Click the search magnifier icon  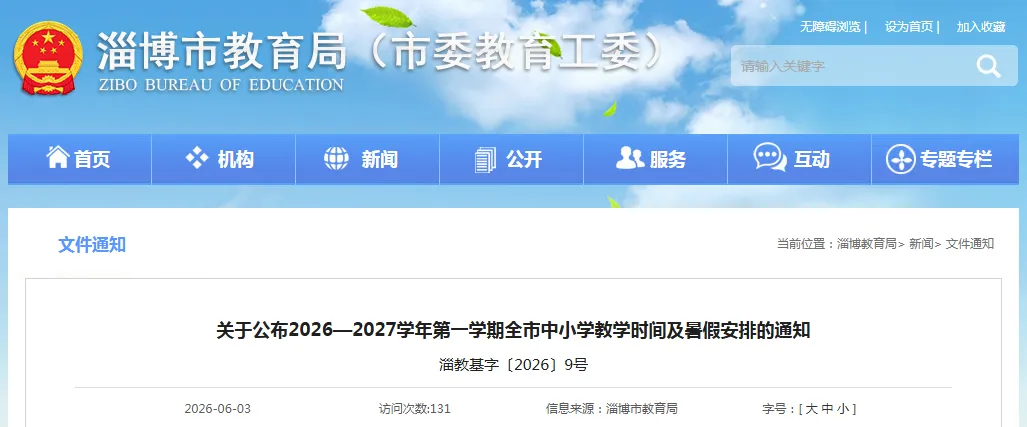click(988, 65)
